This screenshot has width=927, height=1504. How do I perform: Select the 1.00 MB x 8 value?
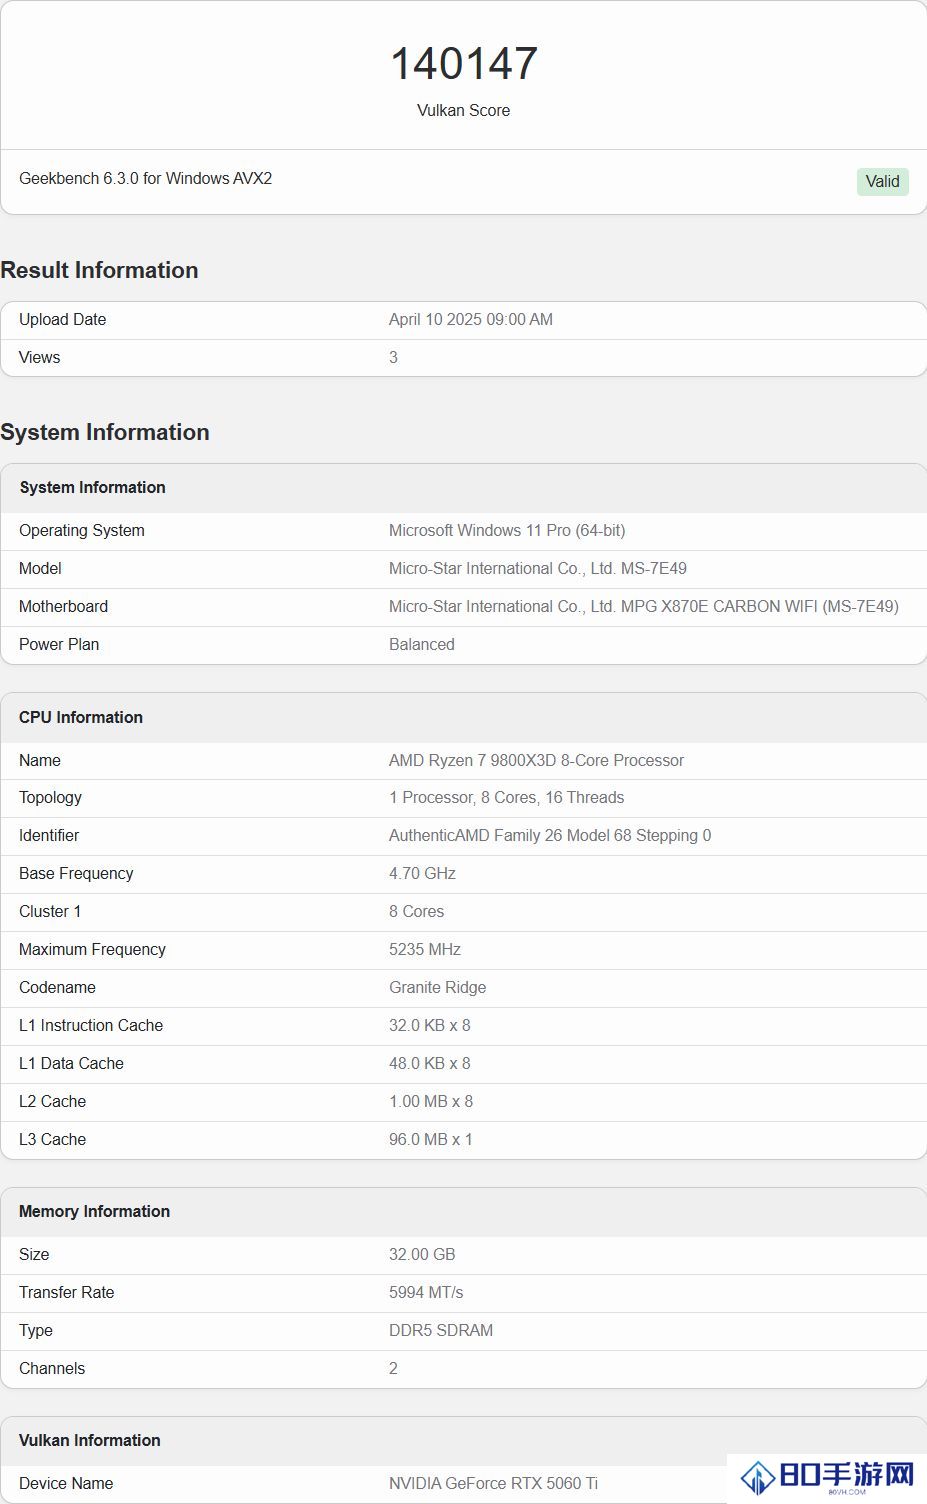tap(431, 1101)
